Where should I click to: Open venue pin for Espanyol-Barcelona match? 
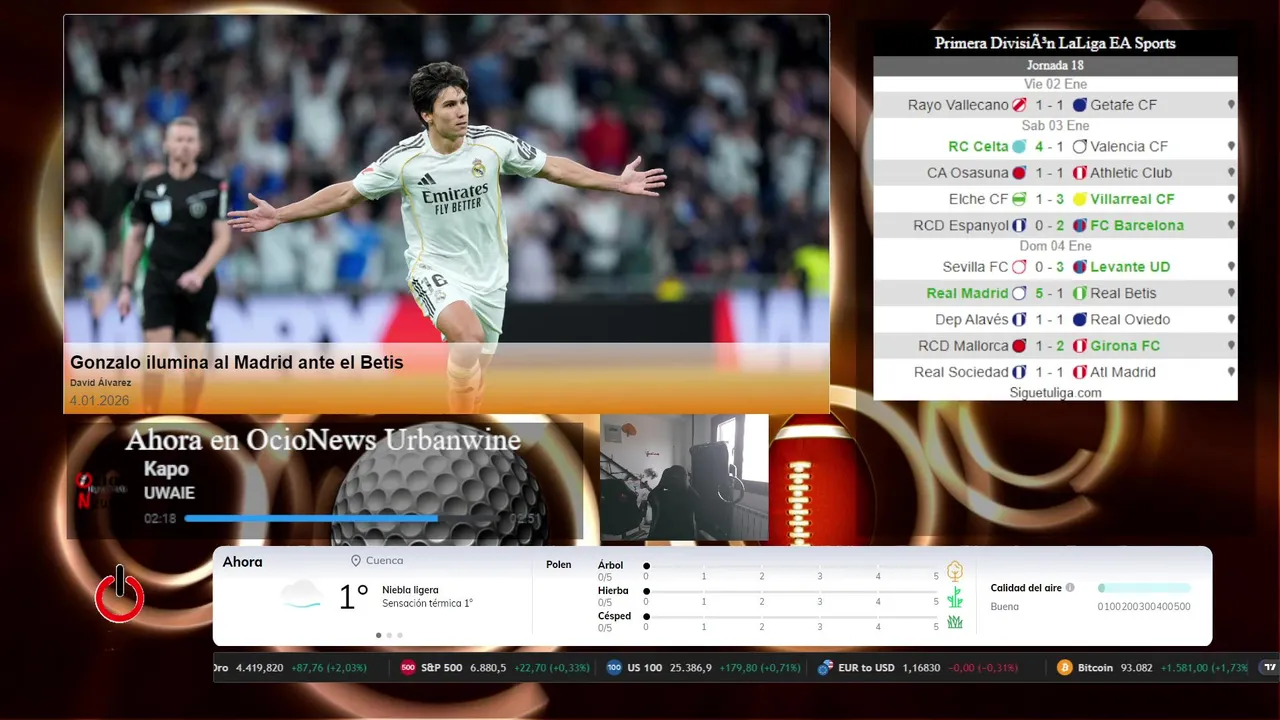pyautogui.click(x=1231, y=225)
